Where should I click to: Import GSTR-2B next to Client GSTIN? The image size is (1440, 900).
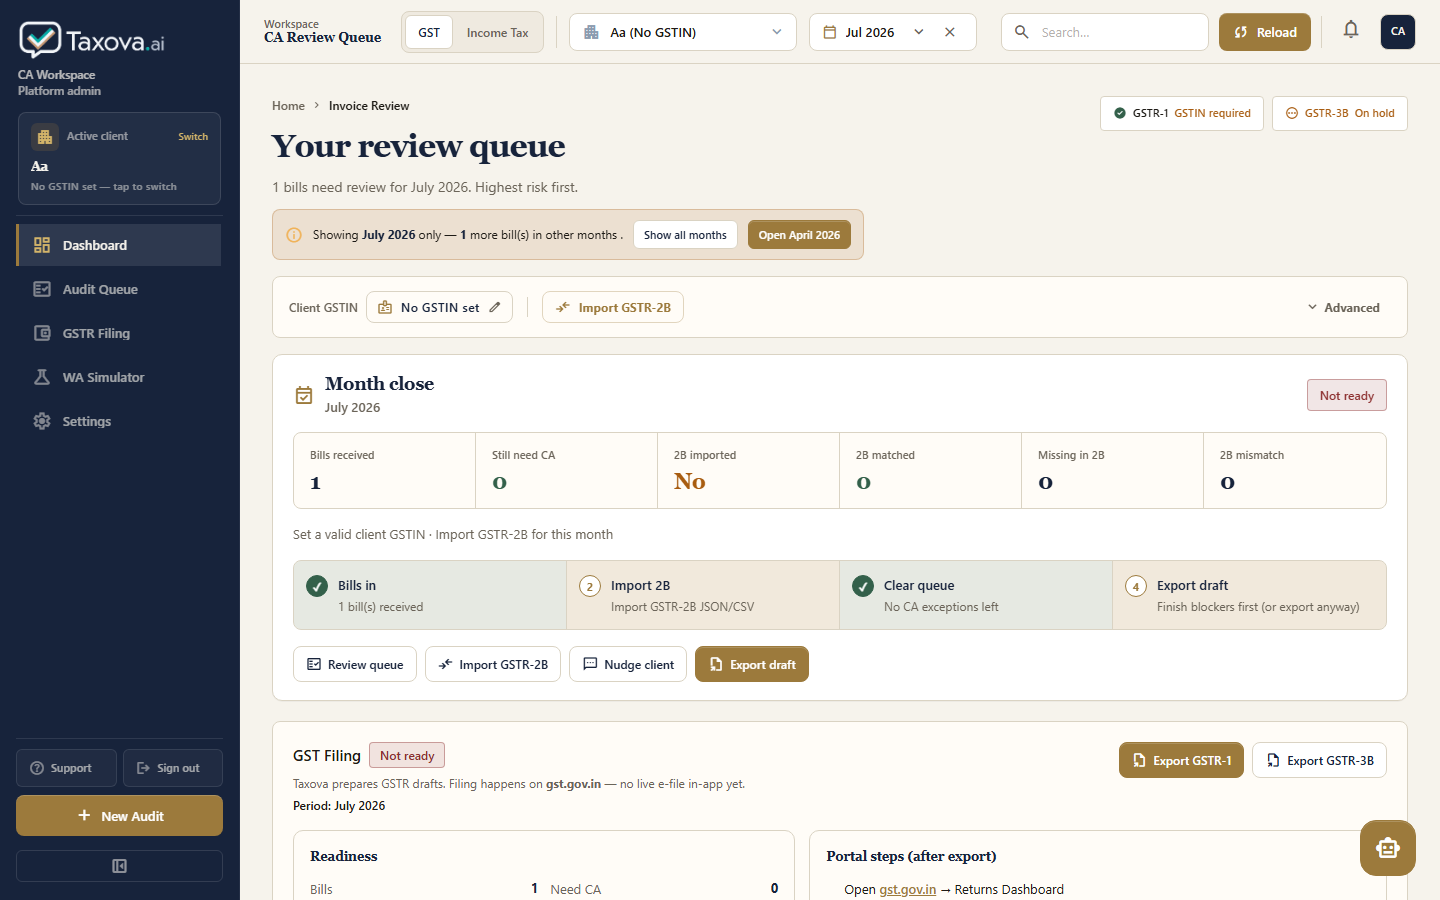613,307
